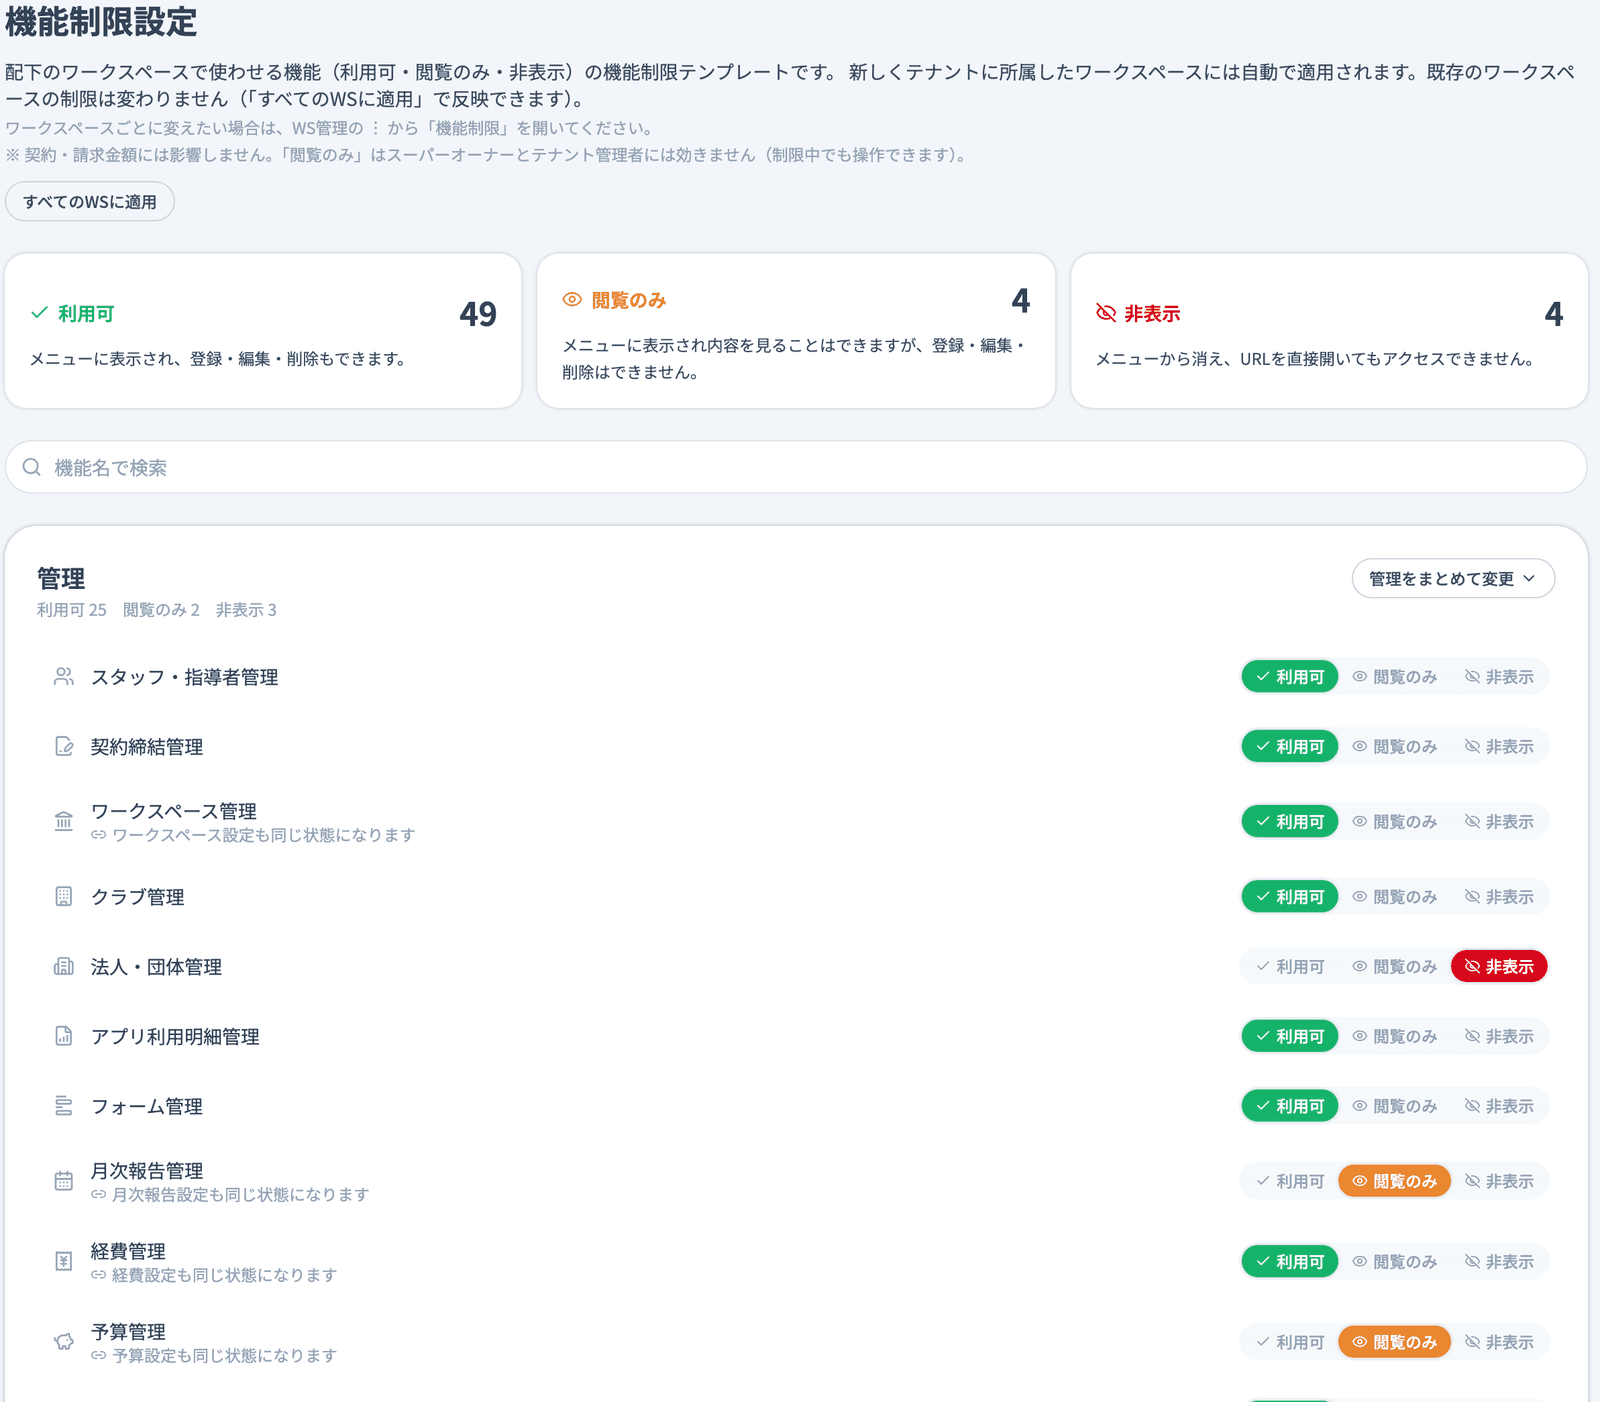Screen dimensions: 1600x1402
Task: Select 閲覧のみ for 月次報告管理
Action: click(1395, 1182)
